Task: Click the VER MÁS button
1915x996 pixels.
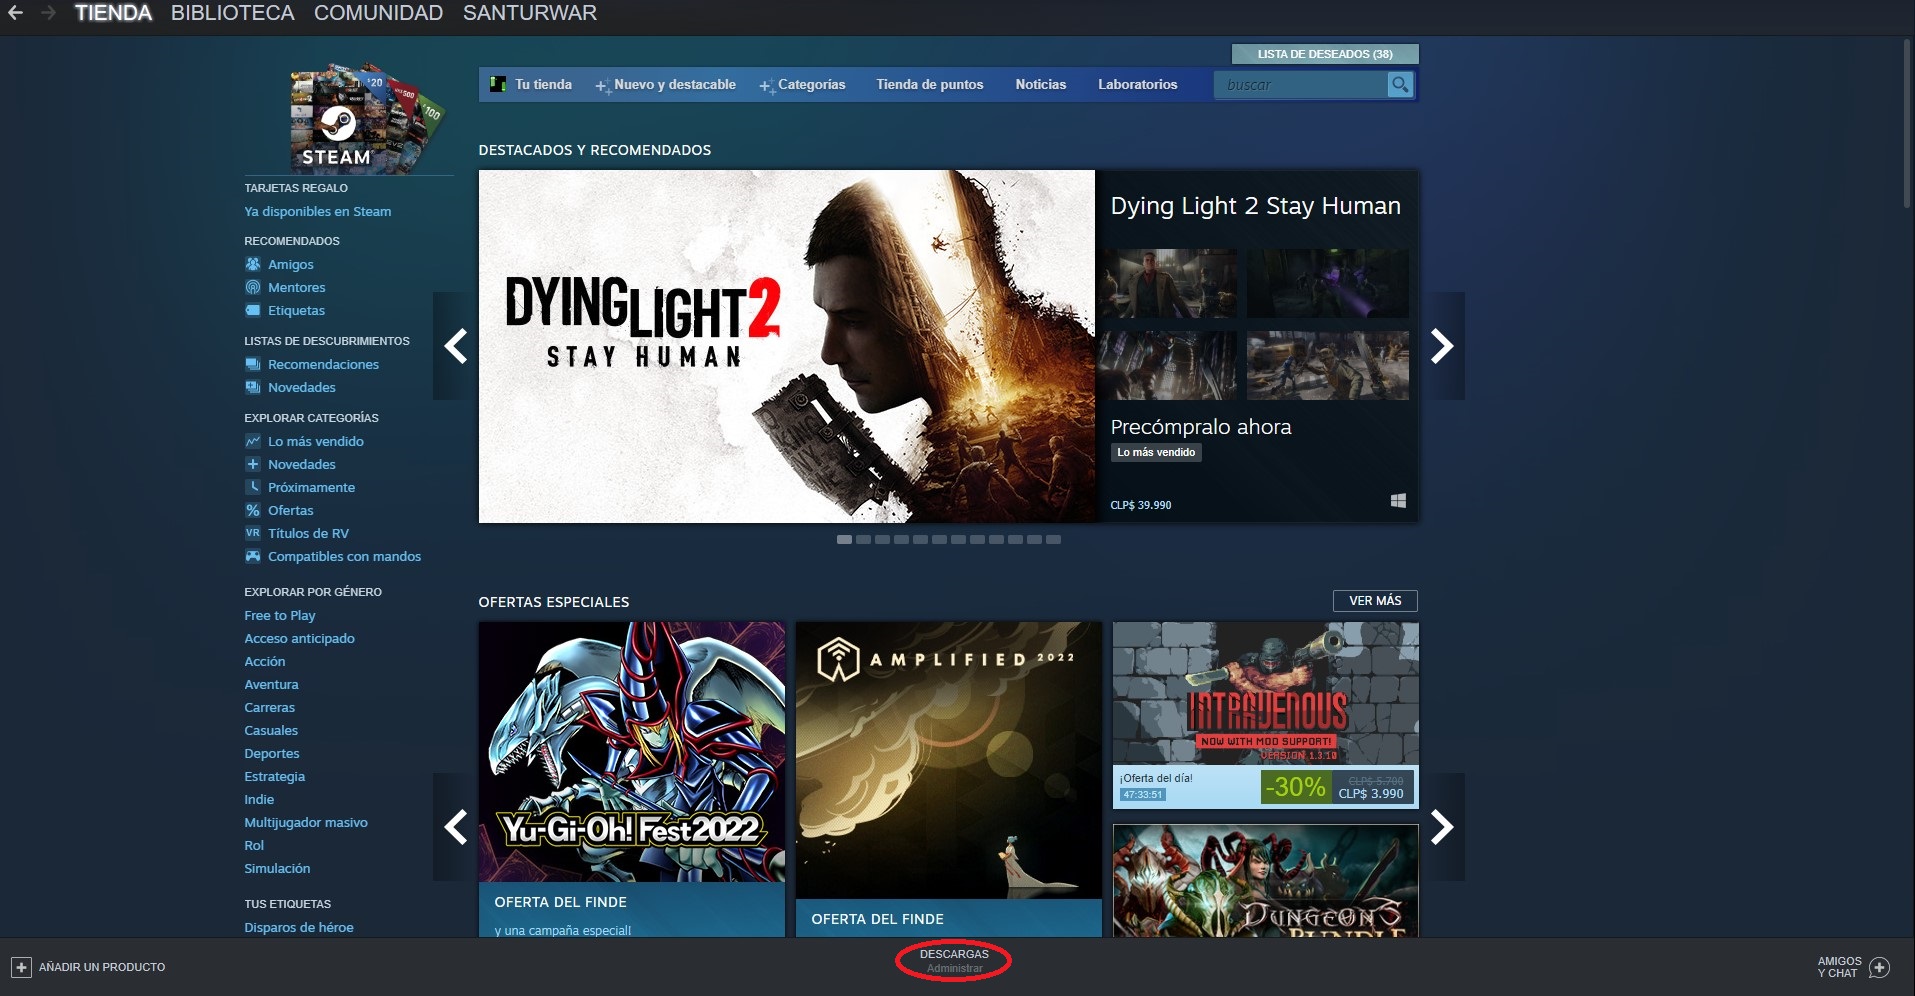Action: tap(1375, 601)
